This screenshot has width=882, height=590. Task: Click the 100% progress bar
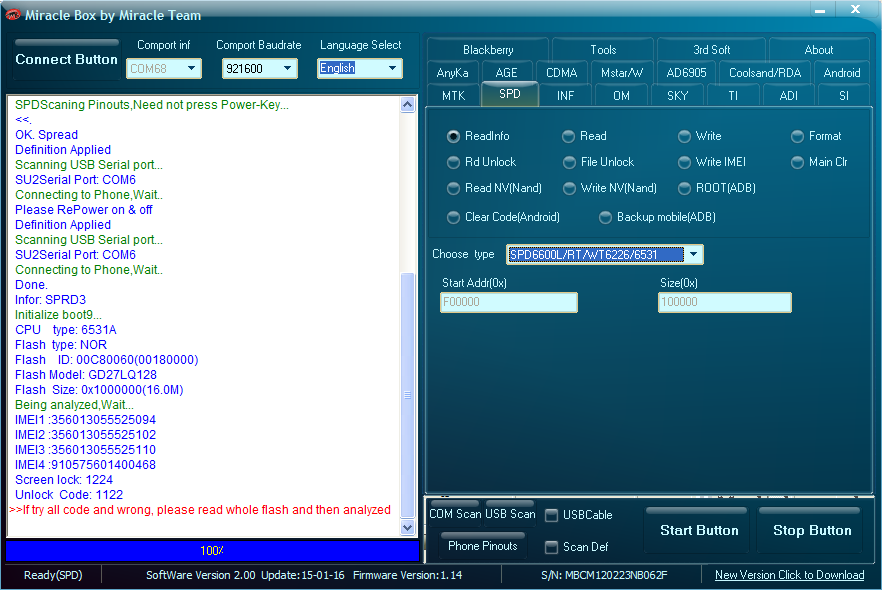[x=212, y=551]
